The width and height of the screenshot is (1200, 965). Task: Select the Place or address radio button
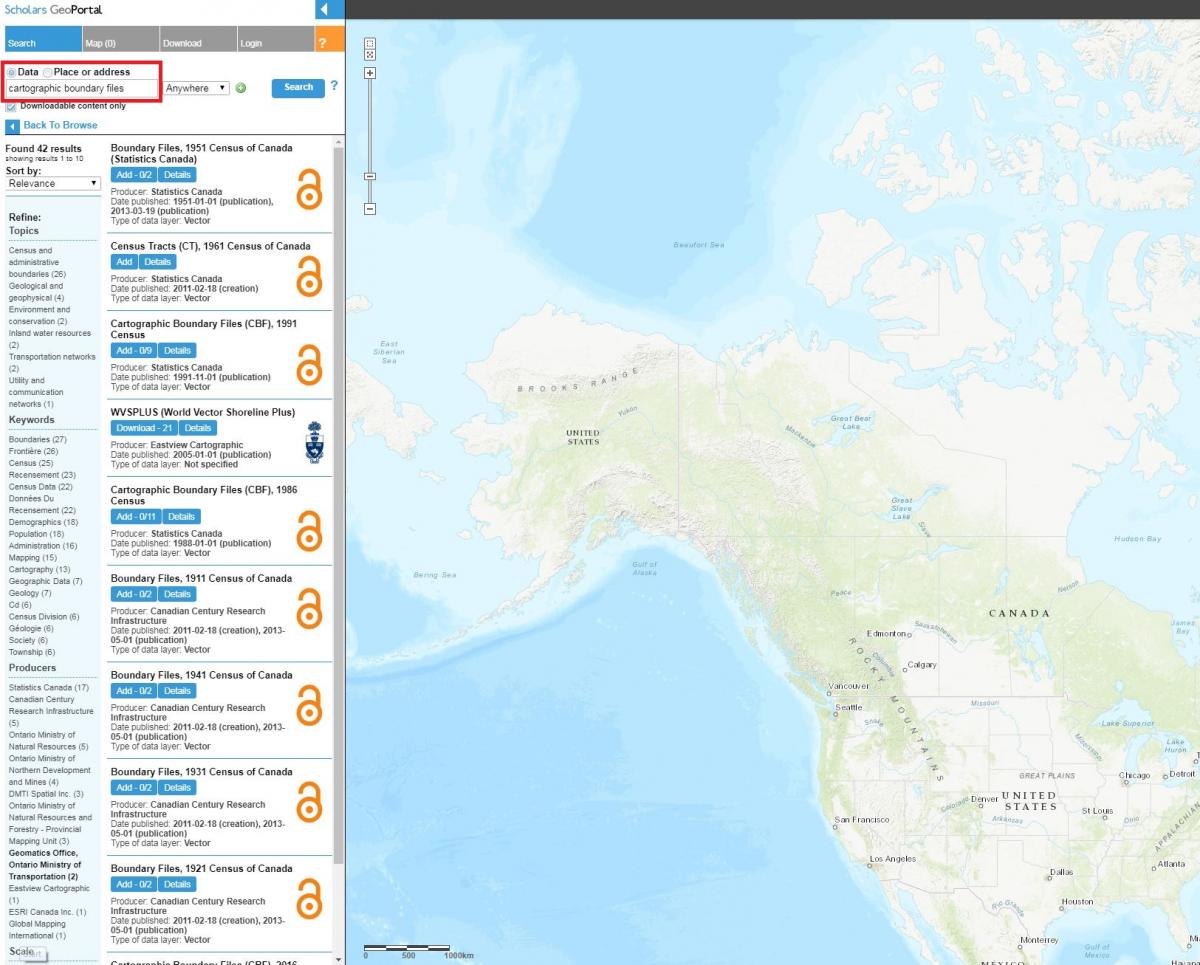point(48,73)
